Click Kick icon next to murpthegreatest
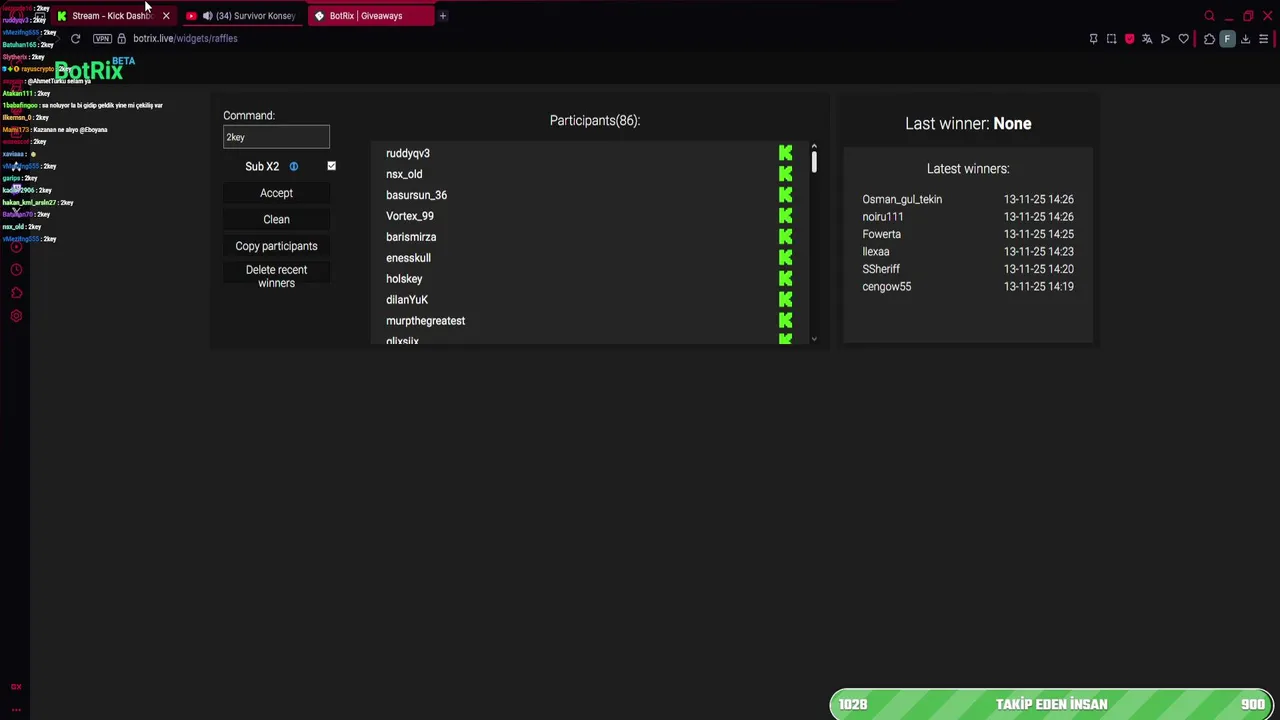1280x720 pixels. (786, 321)
